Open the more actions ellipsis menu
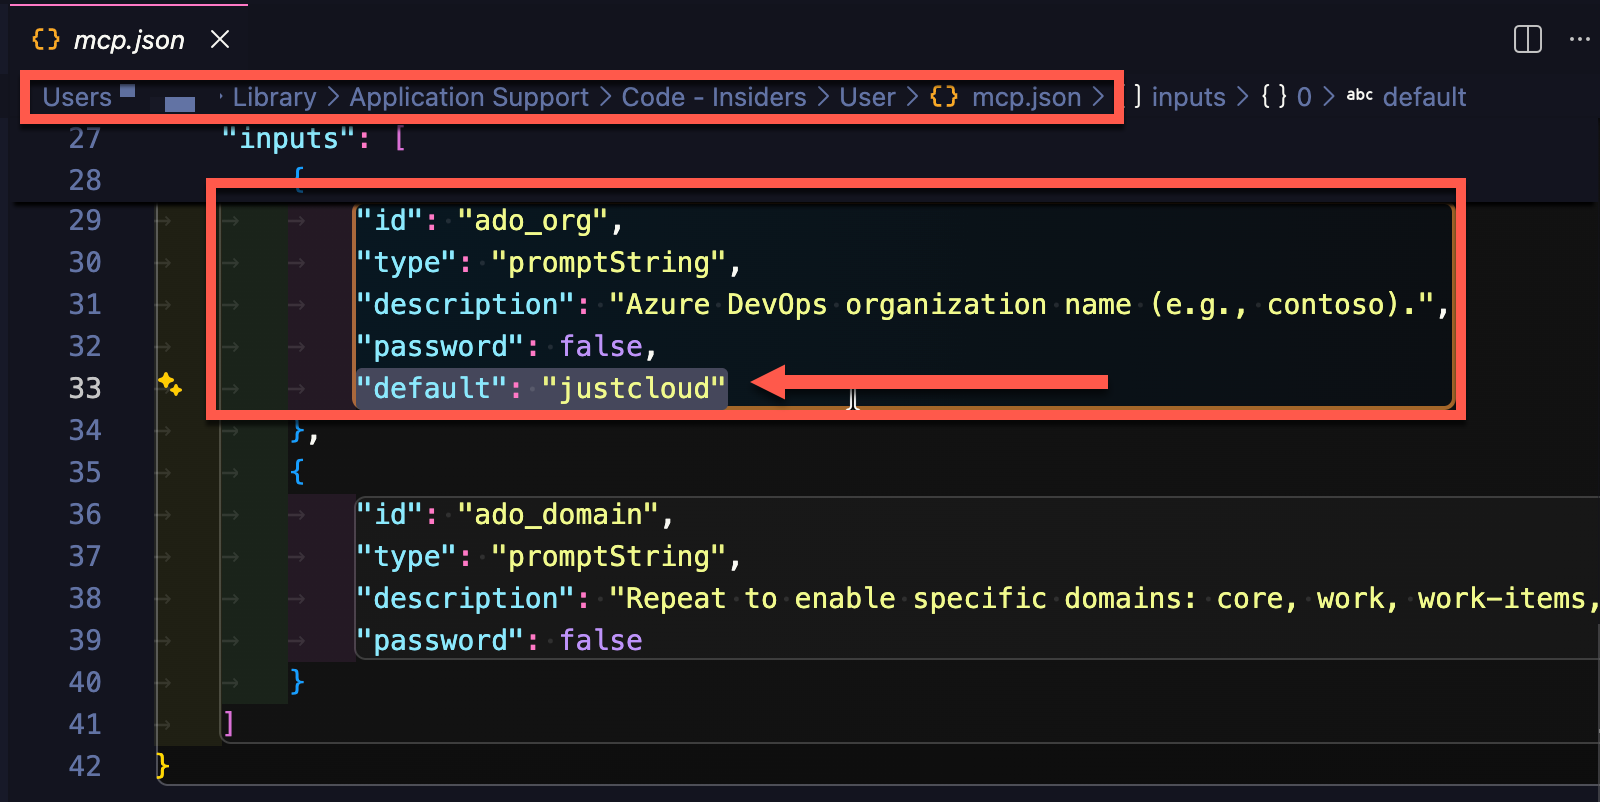Screen dimensions: 1600x802 (x=1580, y=39)
